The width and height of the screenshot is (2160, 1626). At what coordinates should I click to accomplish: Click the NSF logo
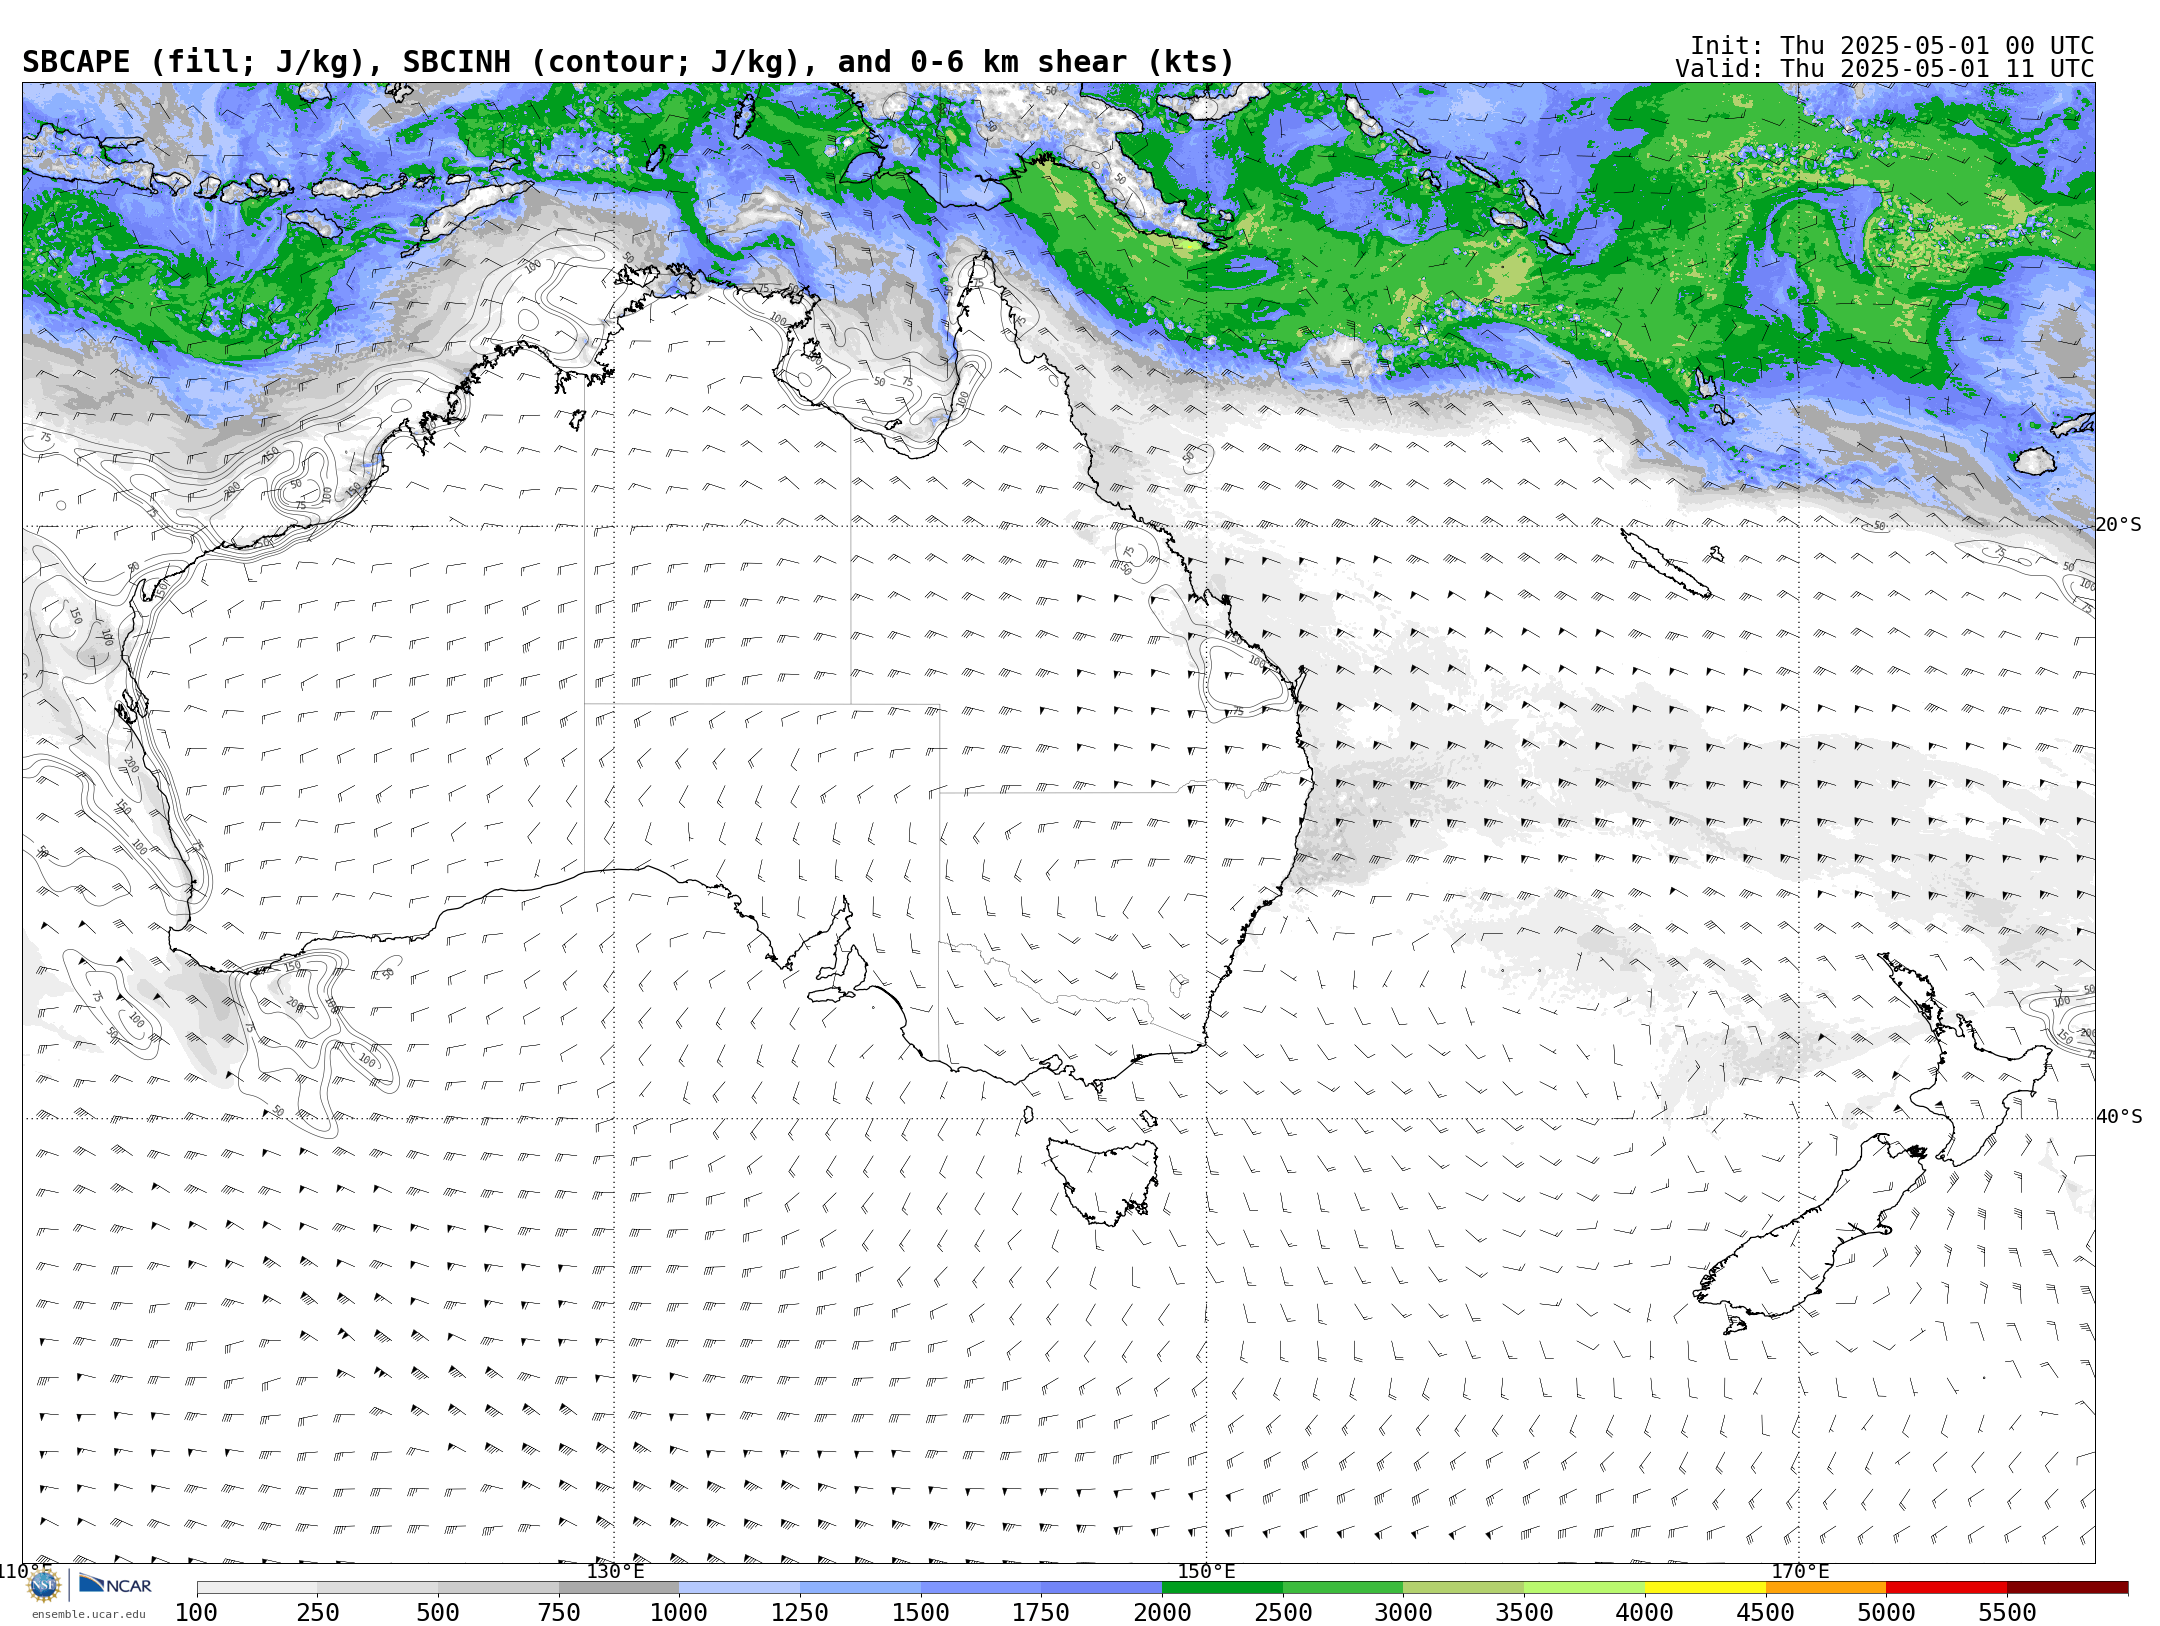click(x=43, y=1585)
